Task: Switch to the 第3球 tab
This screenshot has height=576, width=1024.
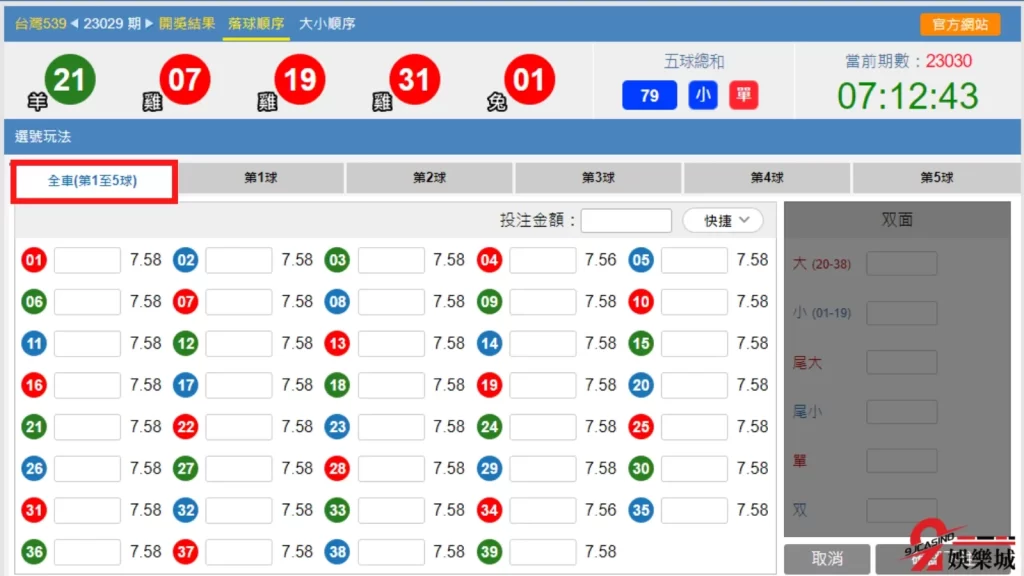Action: [597, 177]
